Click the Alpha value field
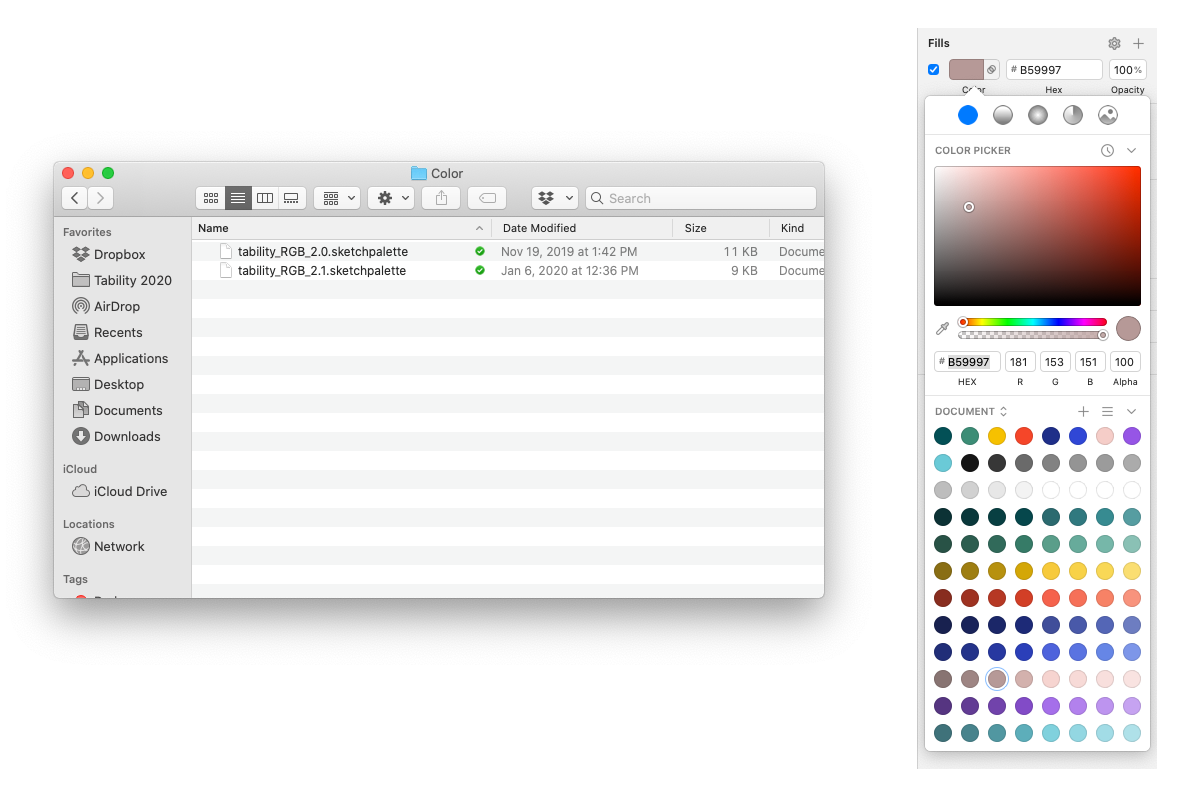 1125,362
